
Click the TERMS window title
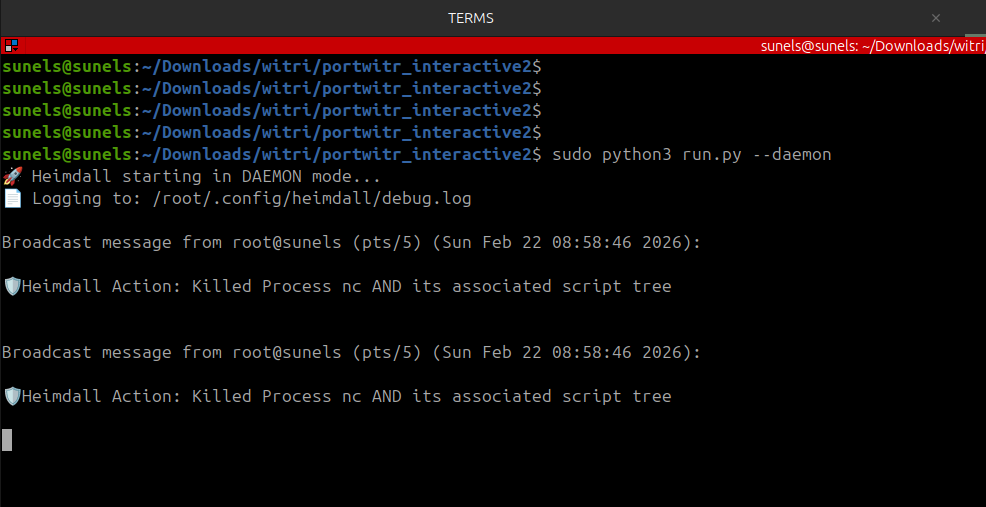click(x=470, y=18)
